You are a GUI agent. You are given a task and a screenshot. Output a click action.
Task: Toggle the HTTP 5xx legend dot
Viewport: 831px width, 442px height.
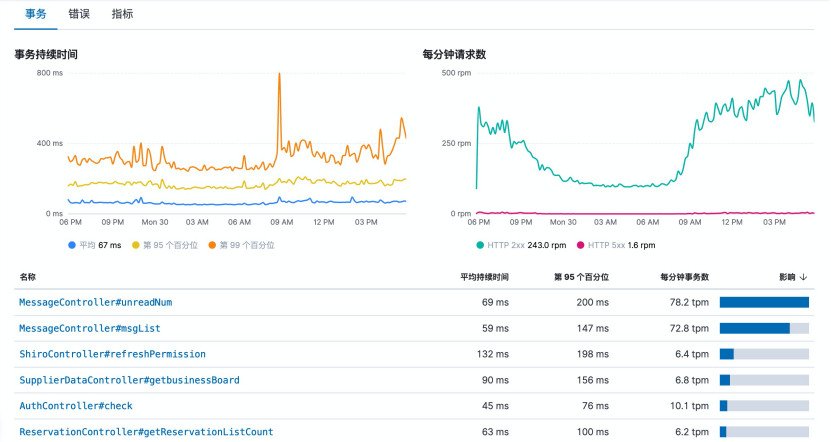[580, 245]
